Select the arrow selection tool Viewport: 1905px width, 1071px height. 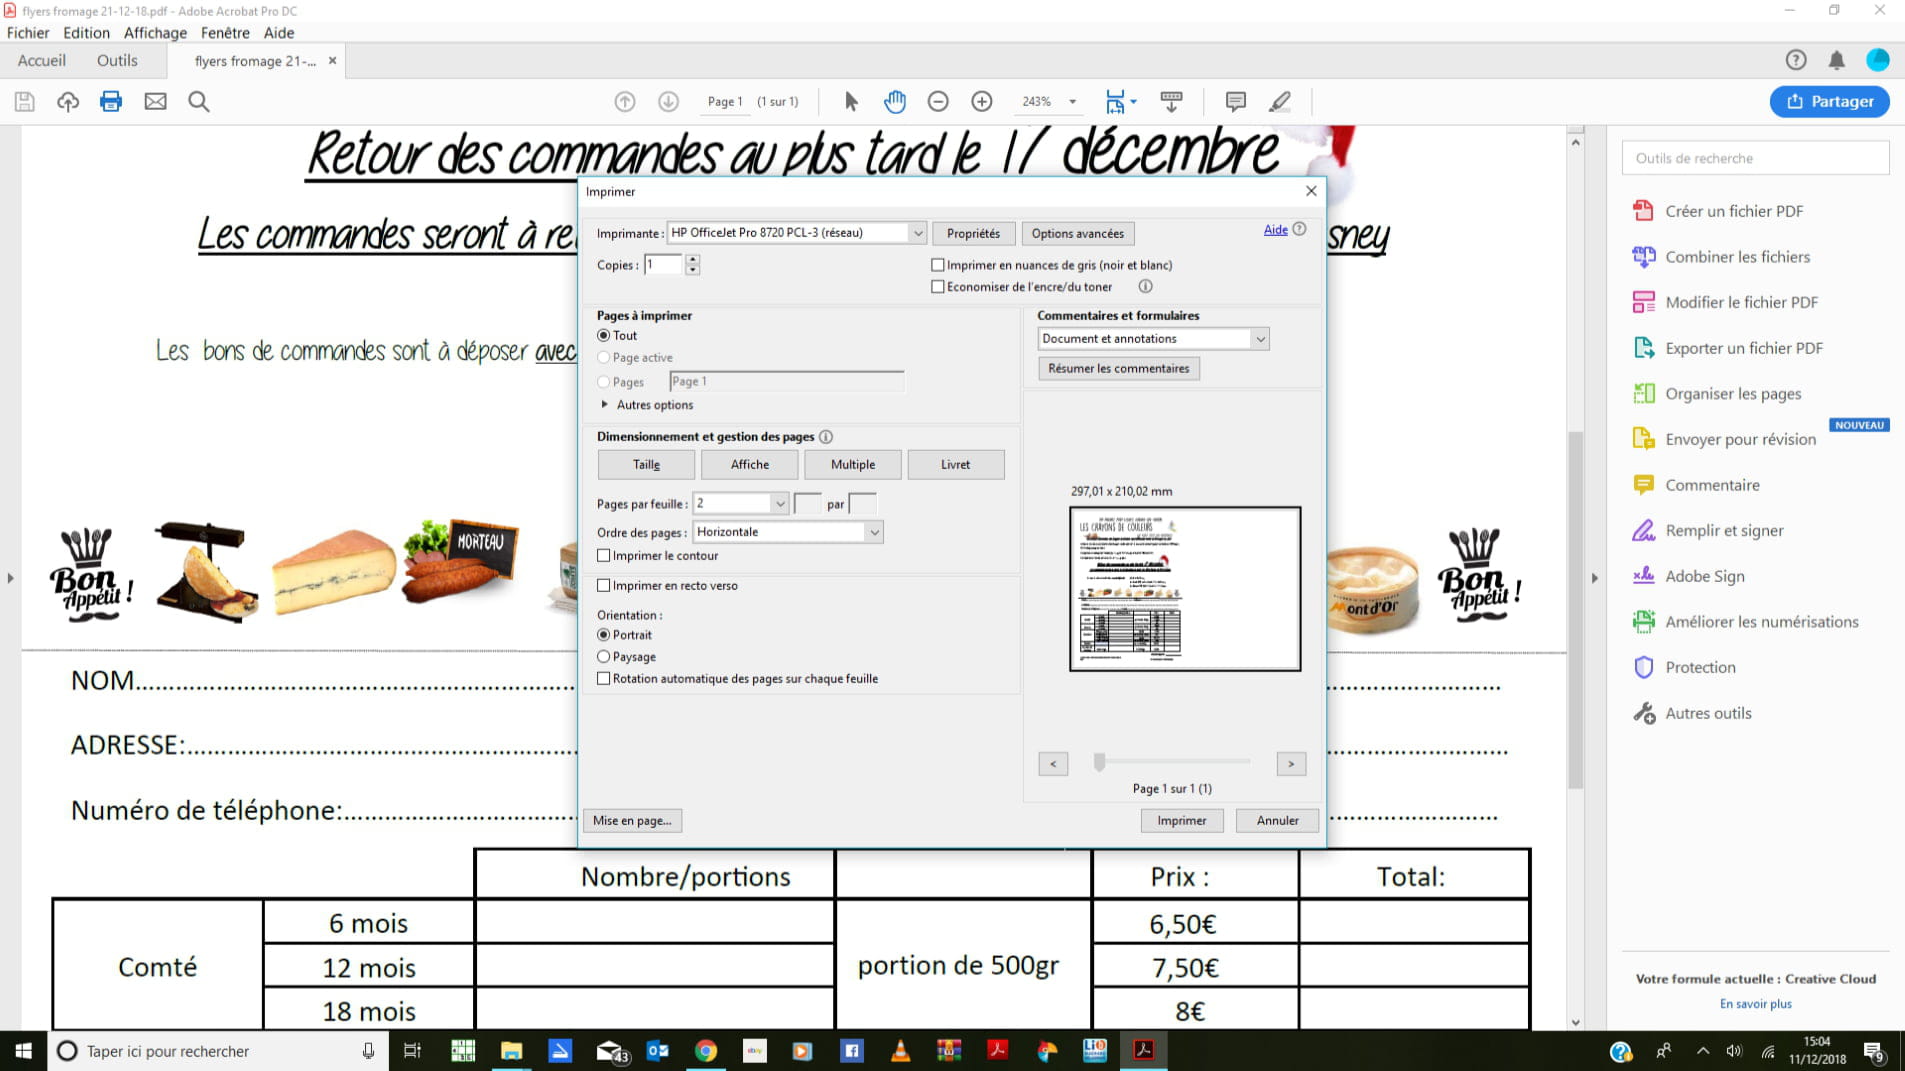pyautogui.click(x=851, y=101)
